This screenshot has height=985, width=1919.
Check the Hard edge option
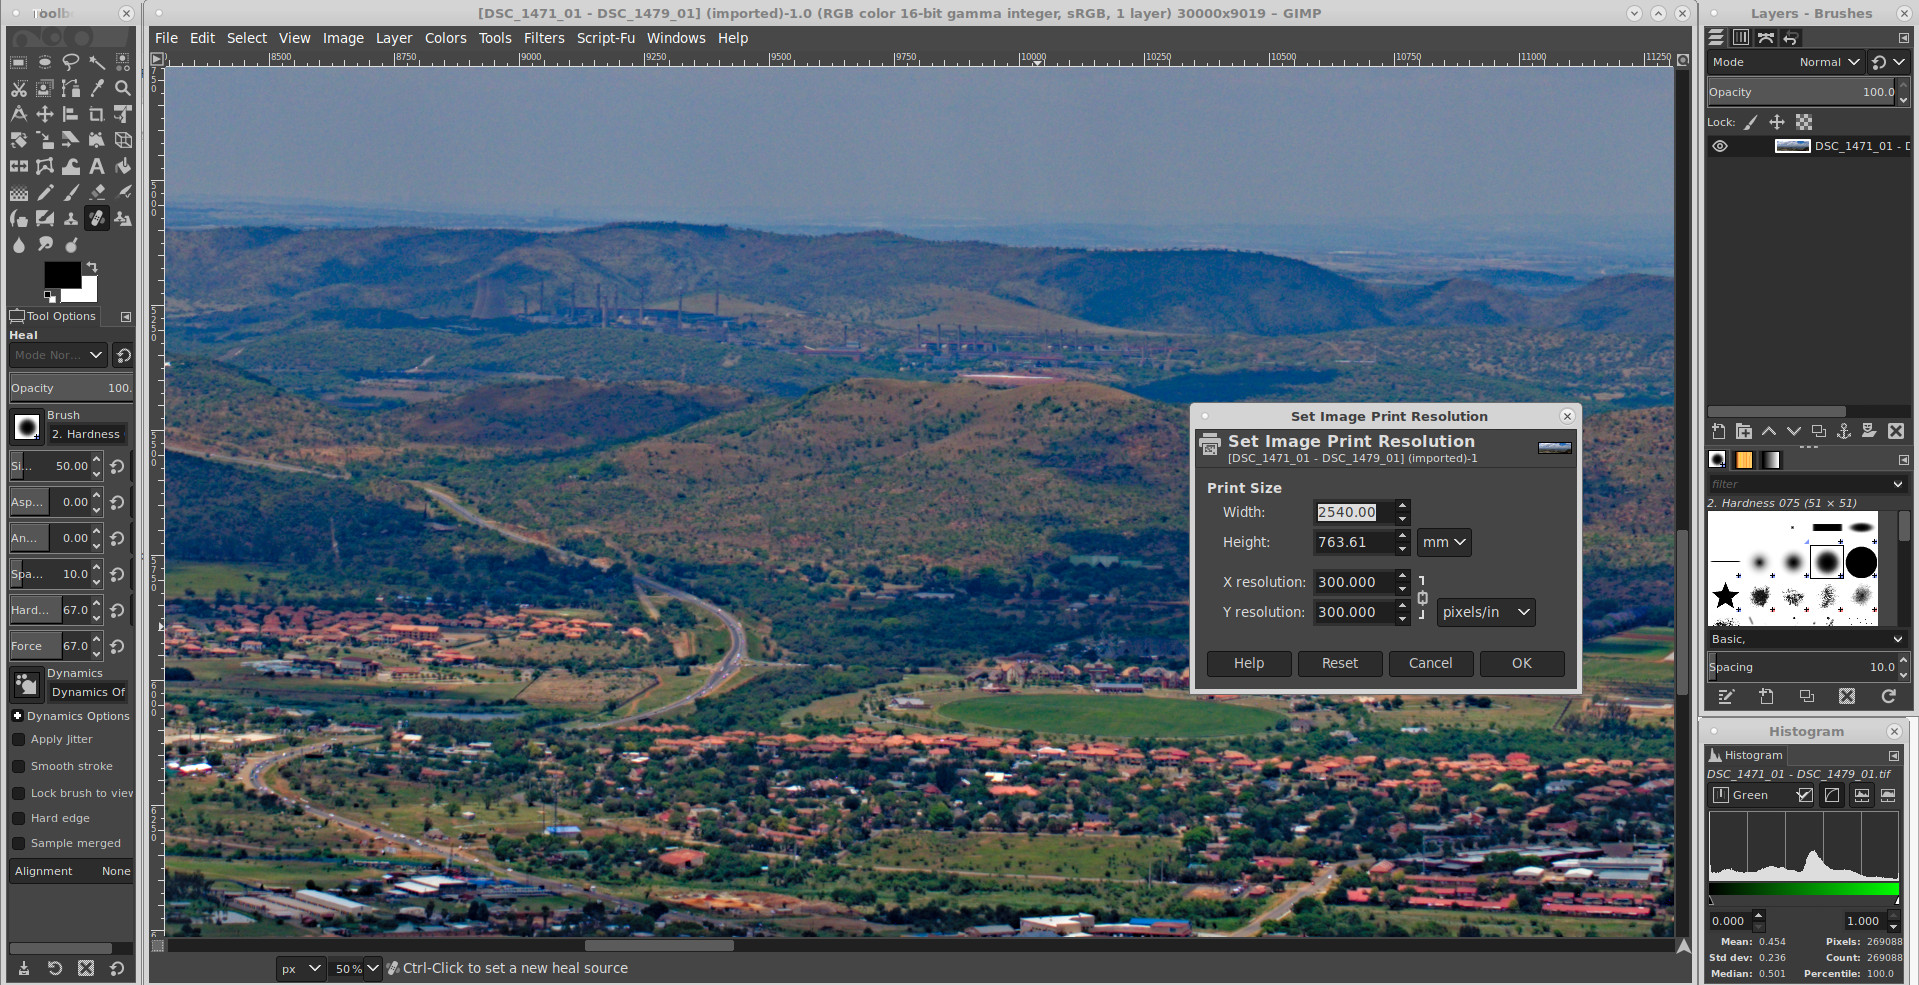pos(19,818)
